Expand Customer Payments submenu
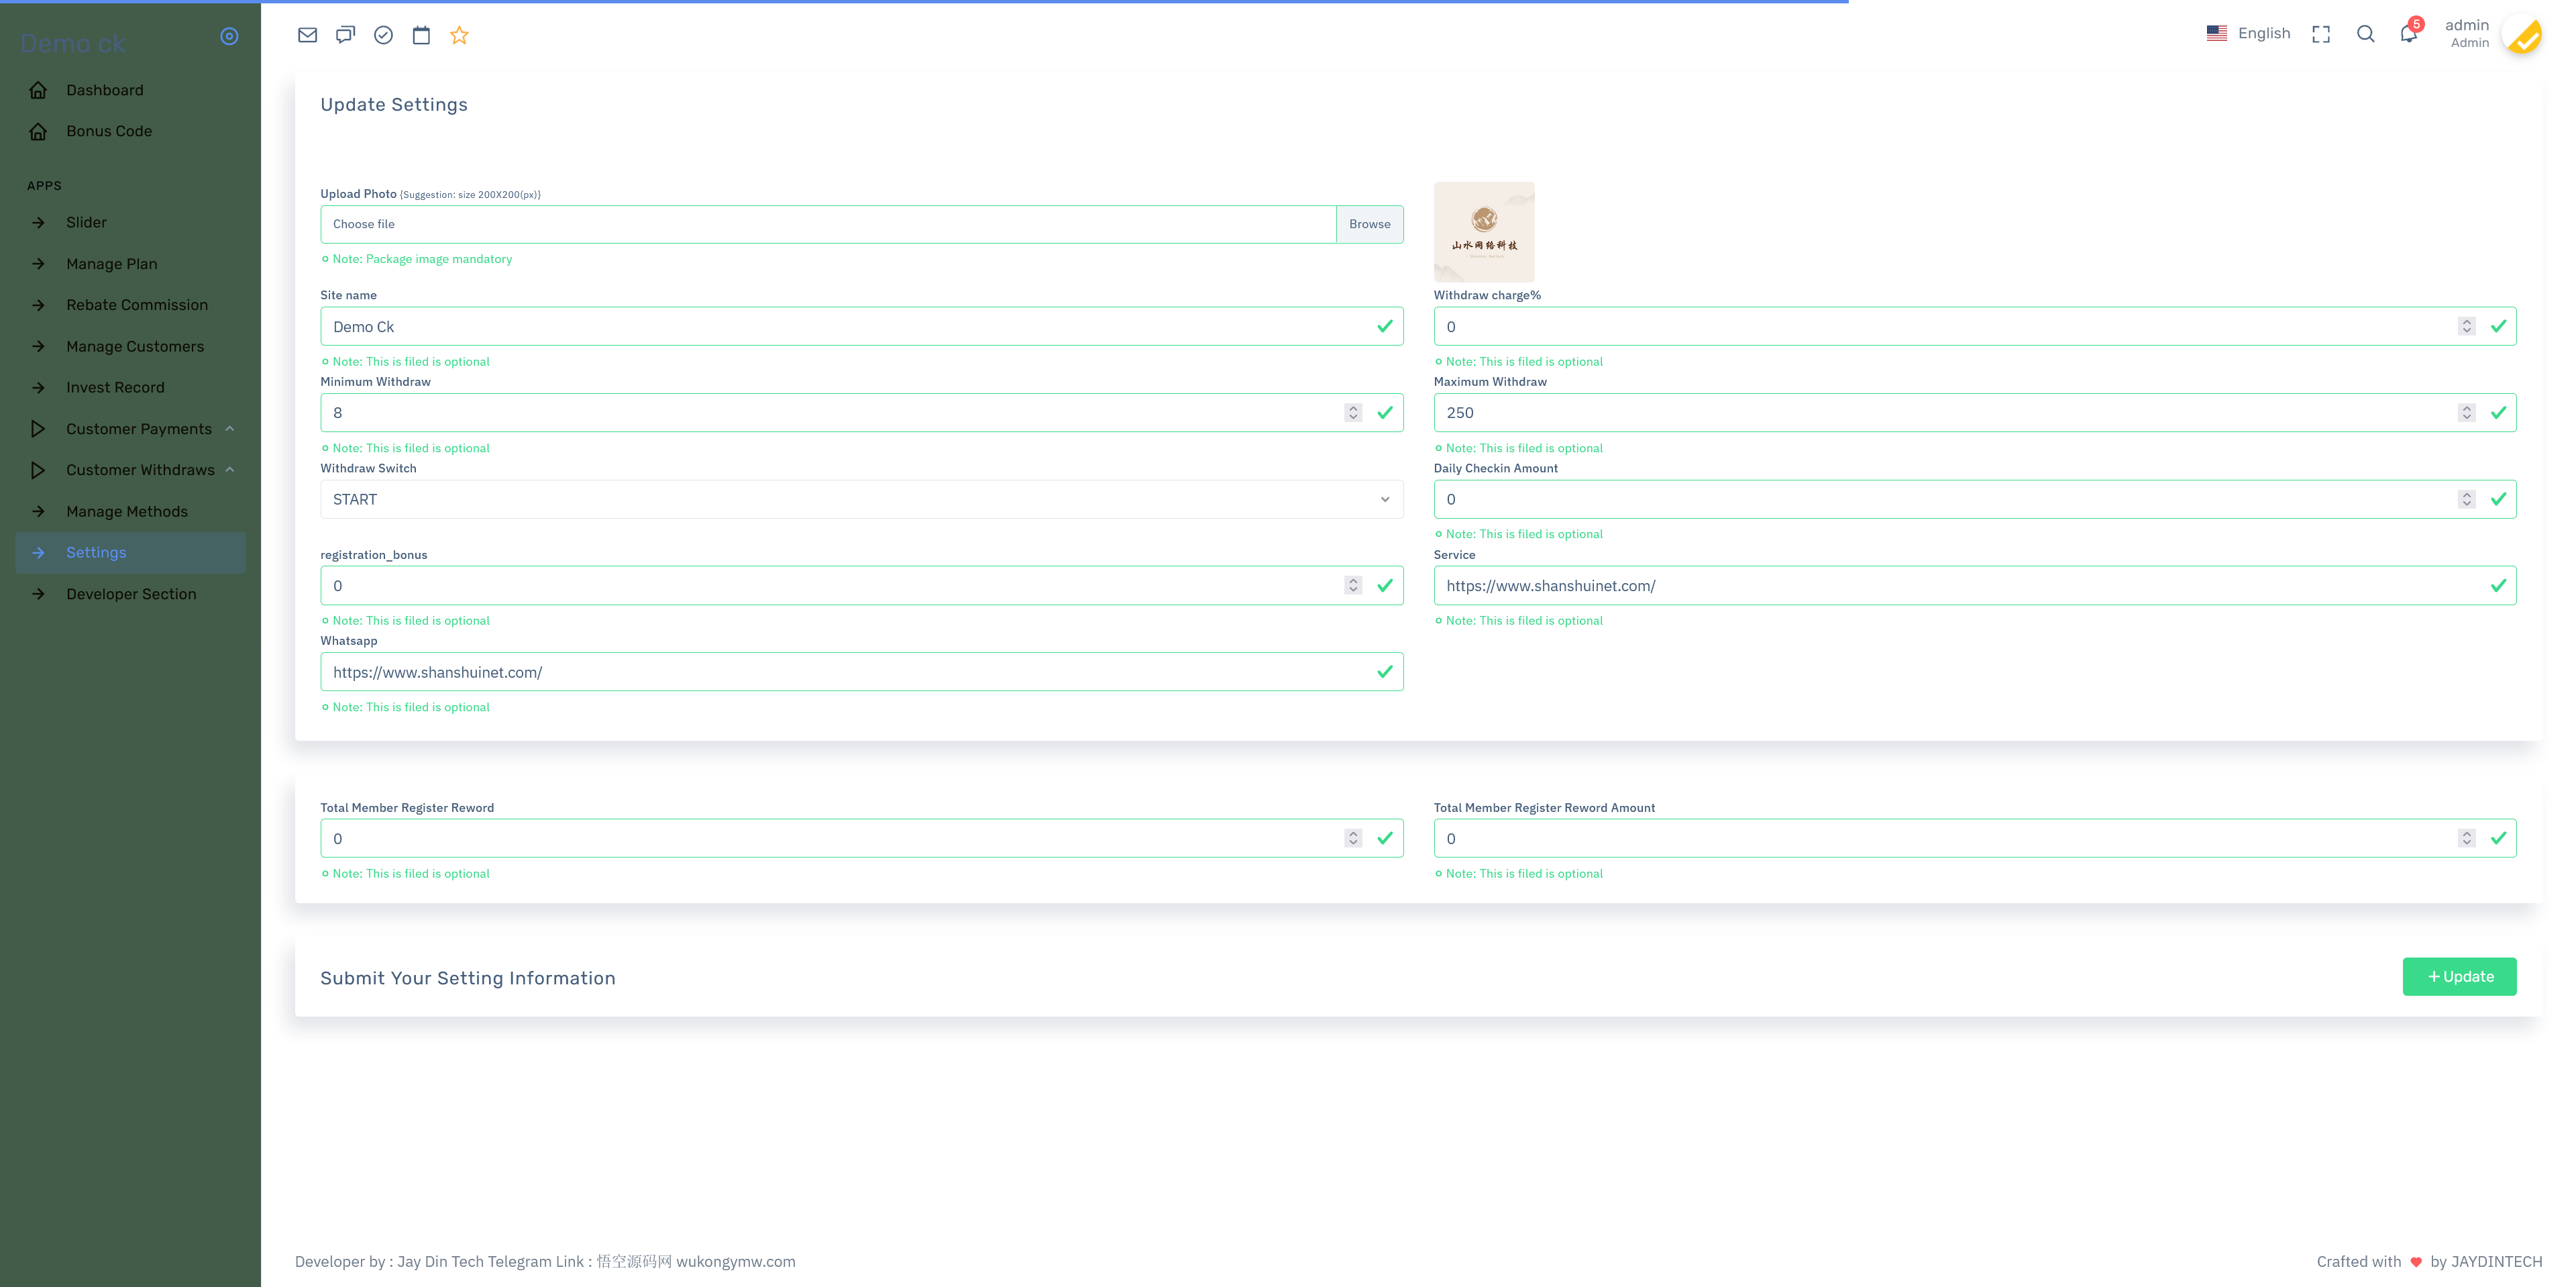2576x1287 pixels. point(138,429)
